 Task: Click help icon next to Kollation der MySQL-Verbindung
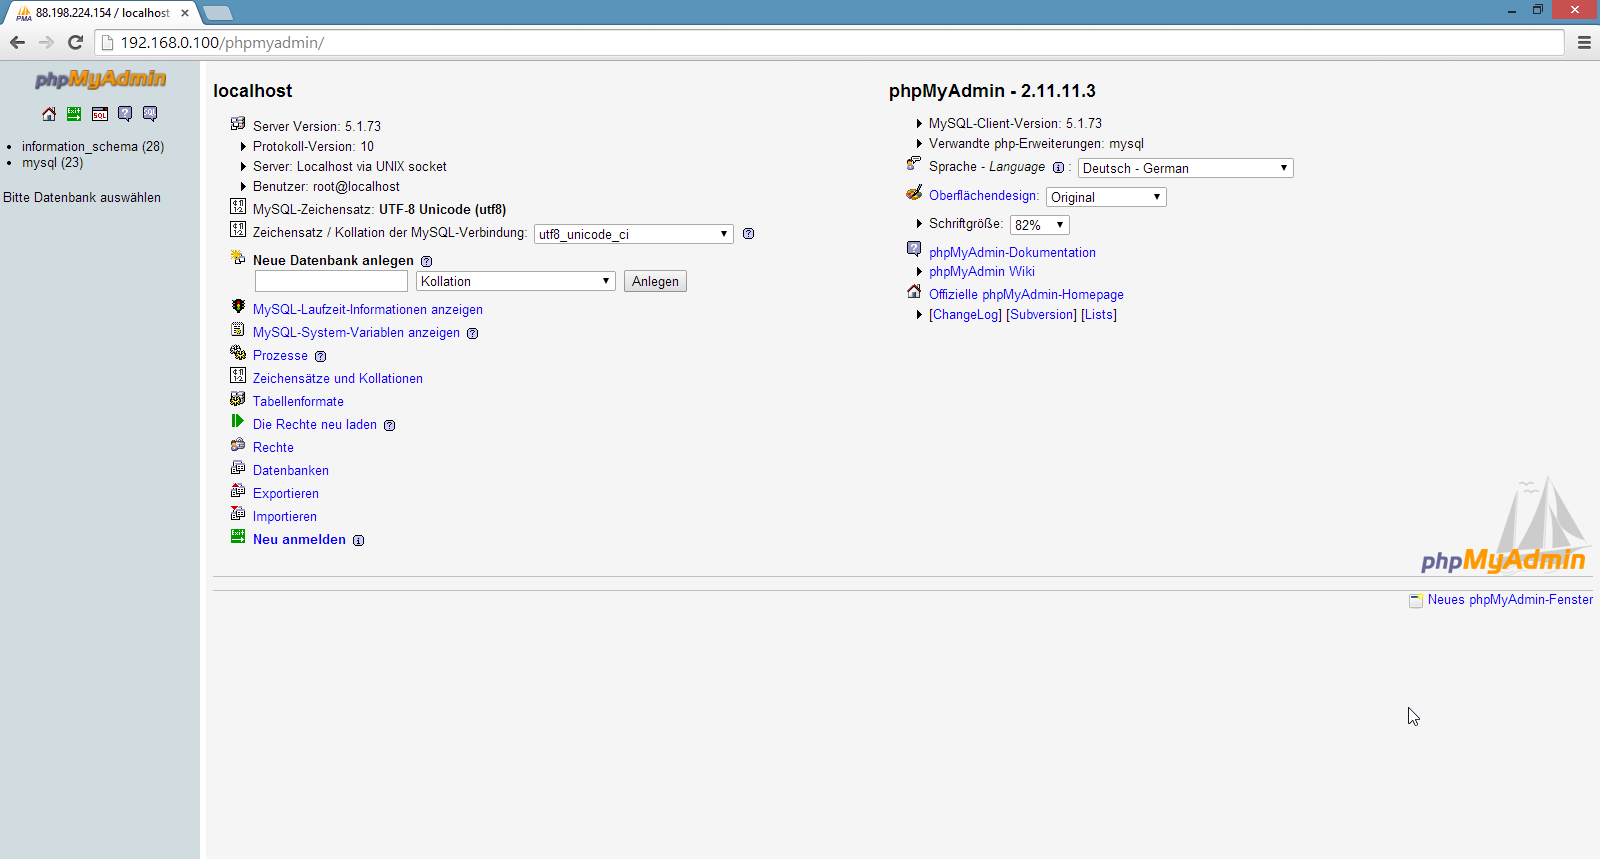[748, 234]
